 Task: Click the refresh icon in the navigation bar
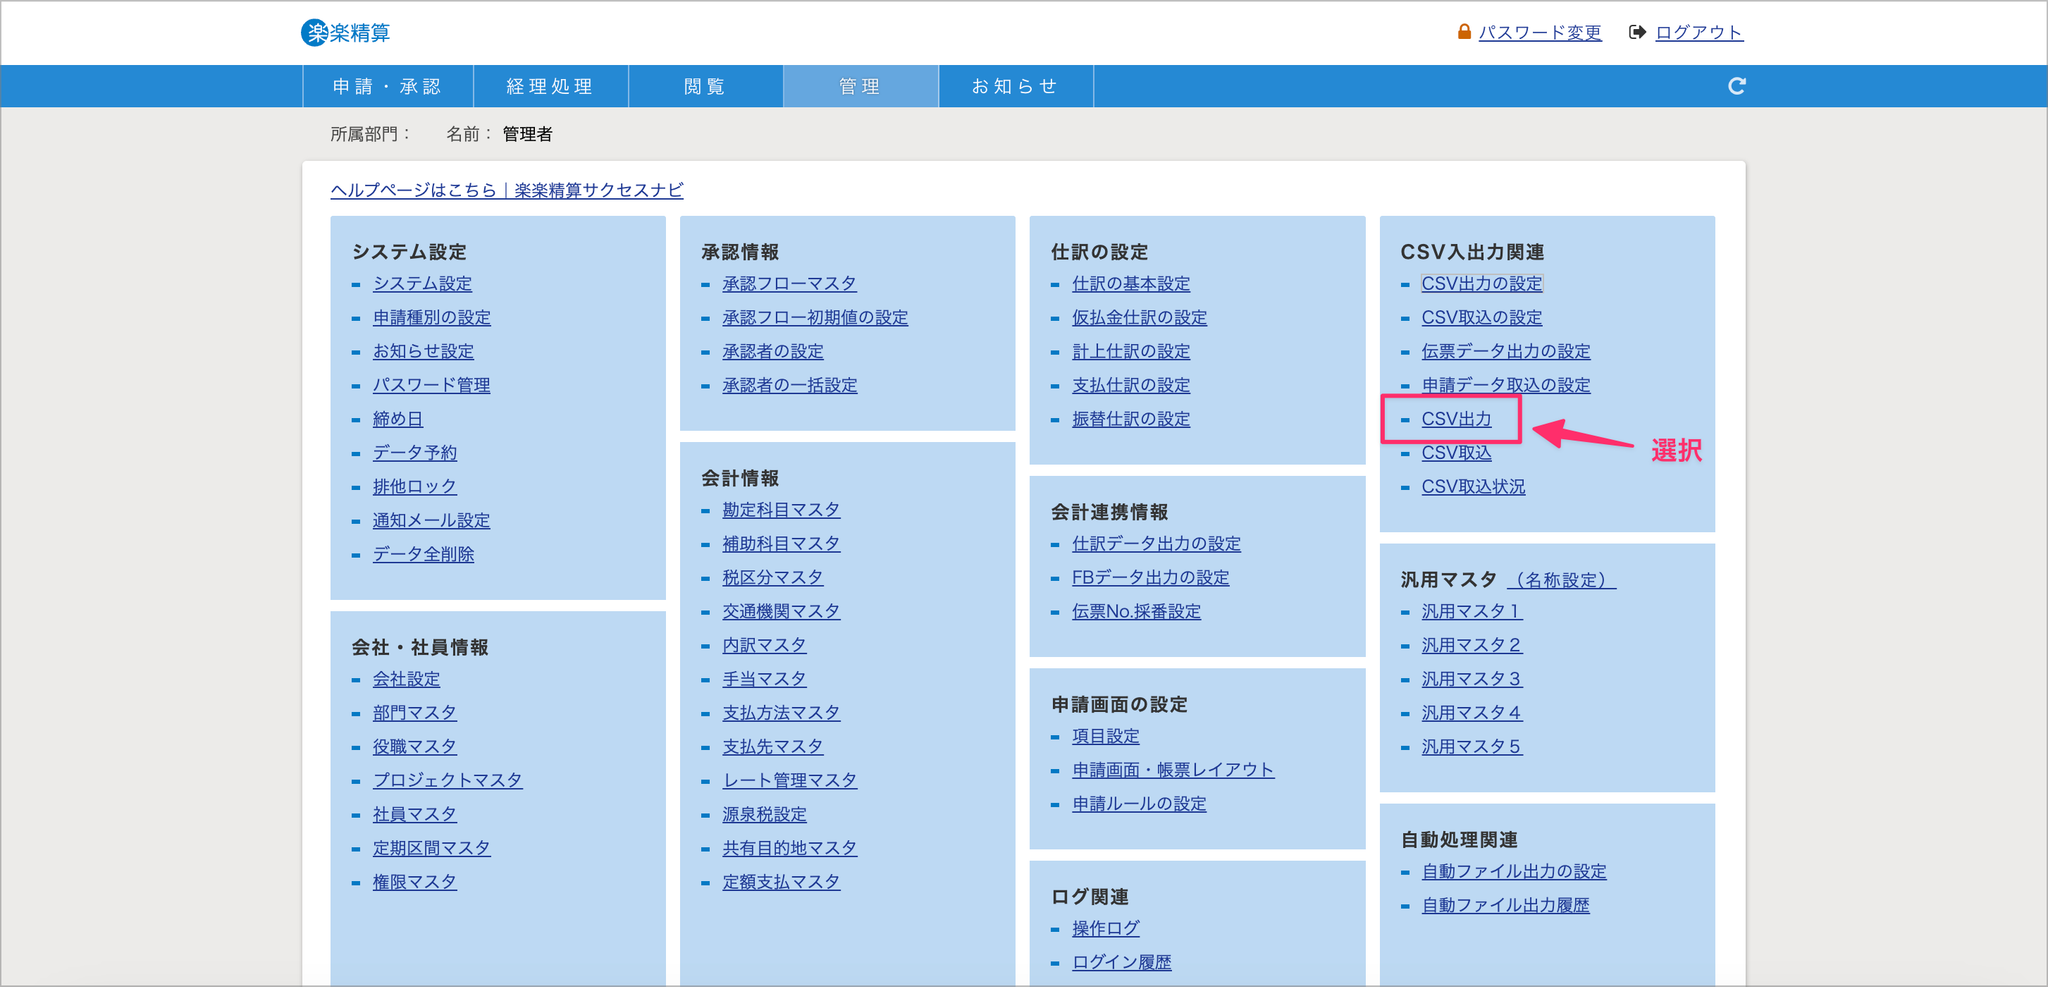pyautogui.click(x=1737, y=86)
